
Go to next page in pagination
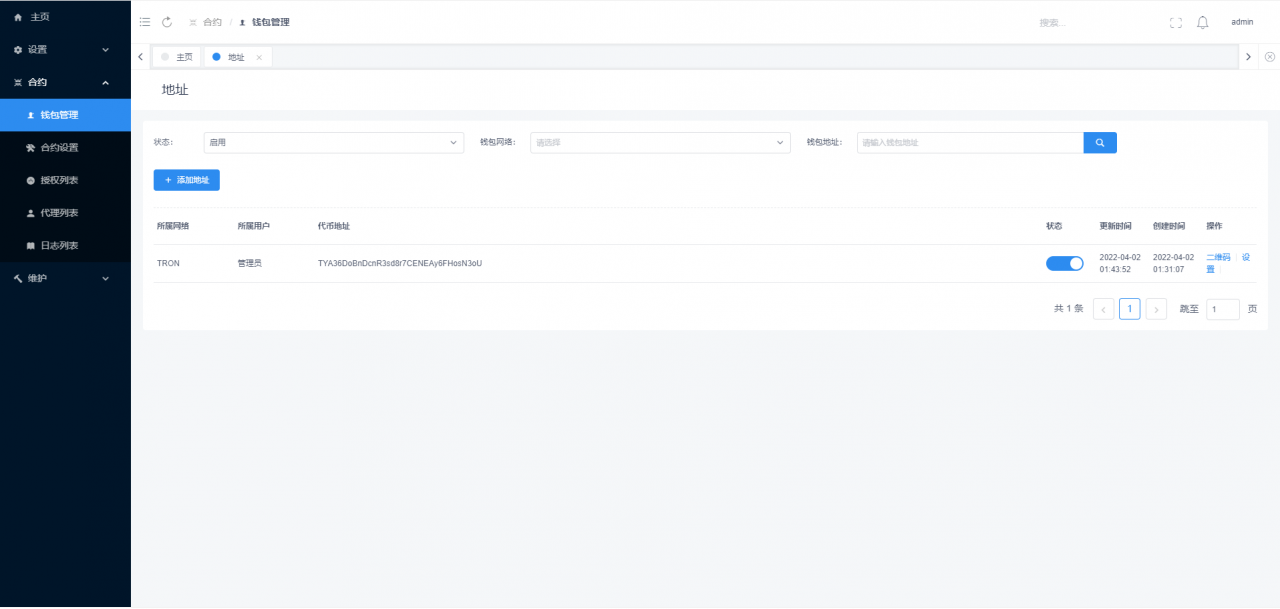pos(1156,309)
